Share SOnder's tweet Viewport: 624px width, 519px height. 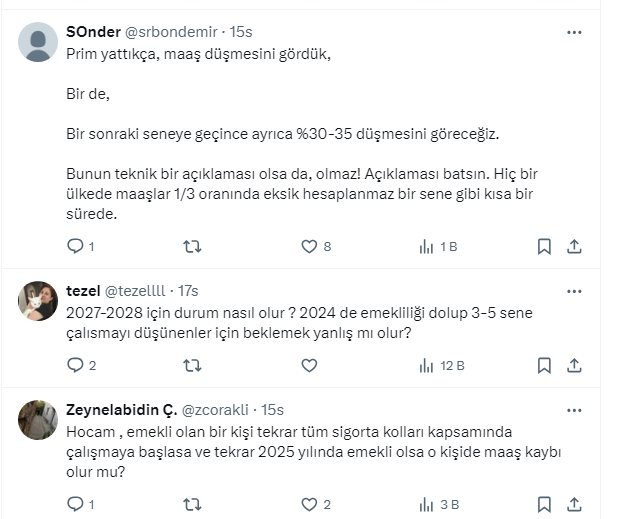(574, 246)
